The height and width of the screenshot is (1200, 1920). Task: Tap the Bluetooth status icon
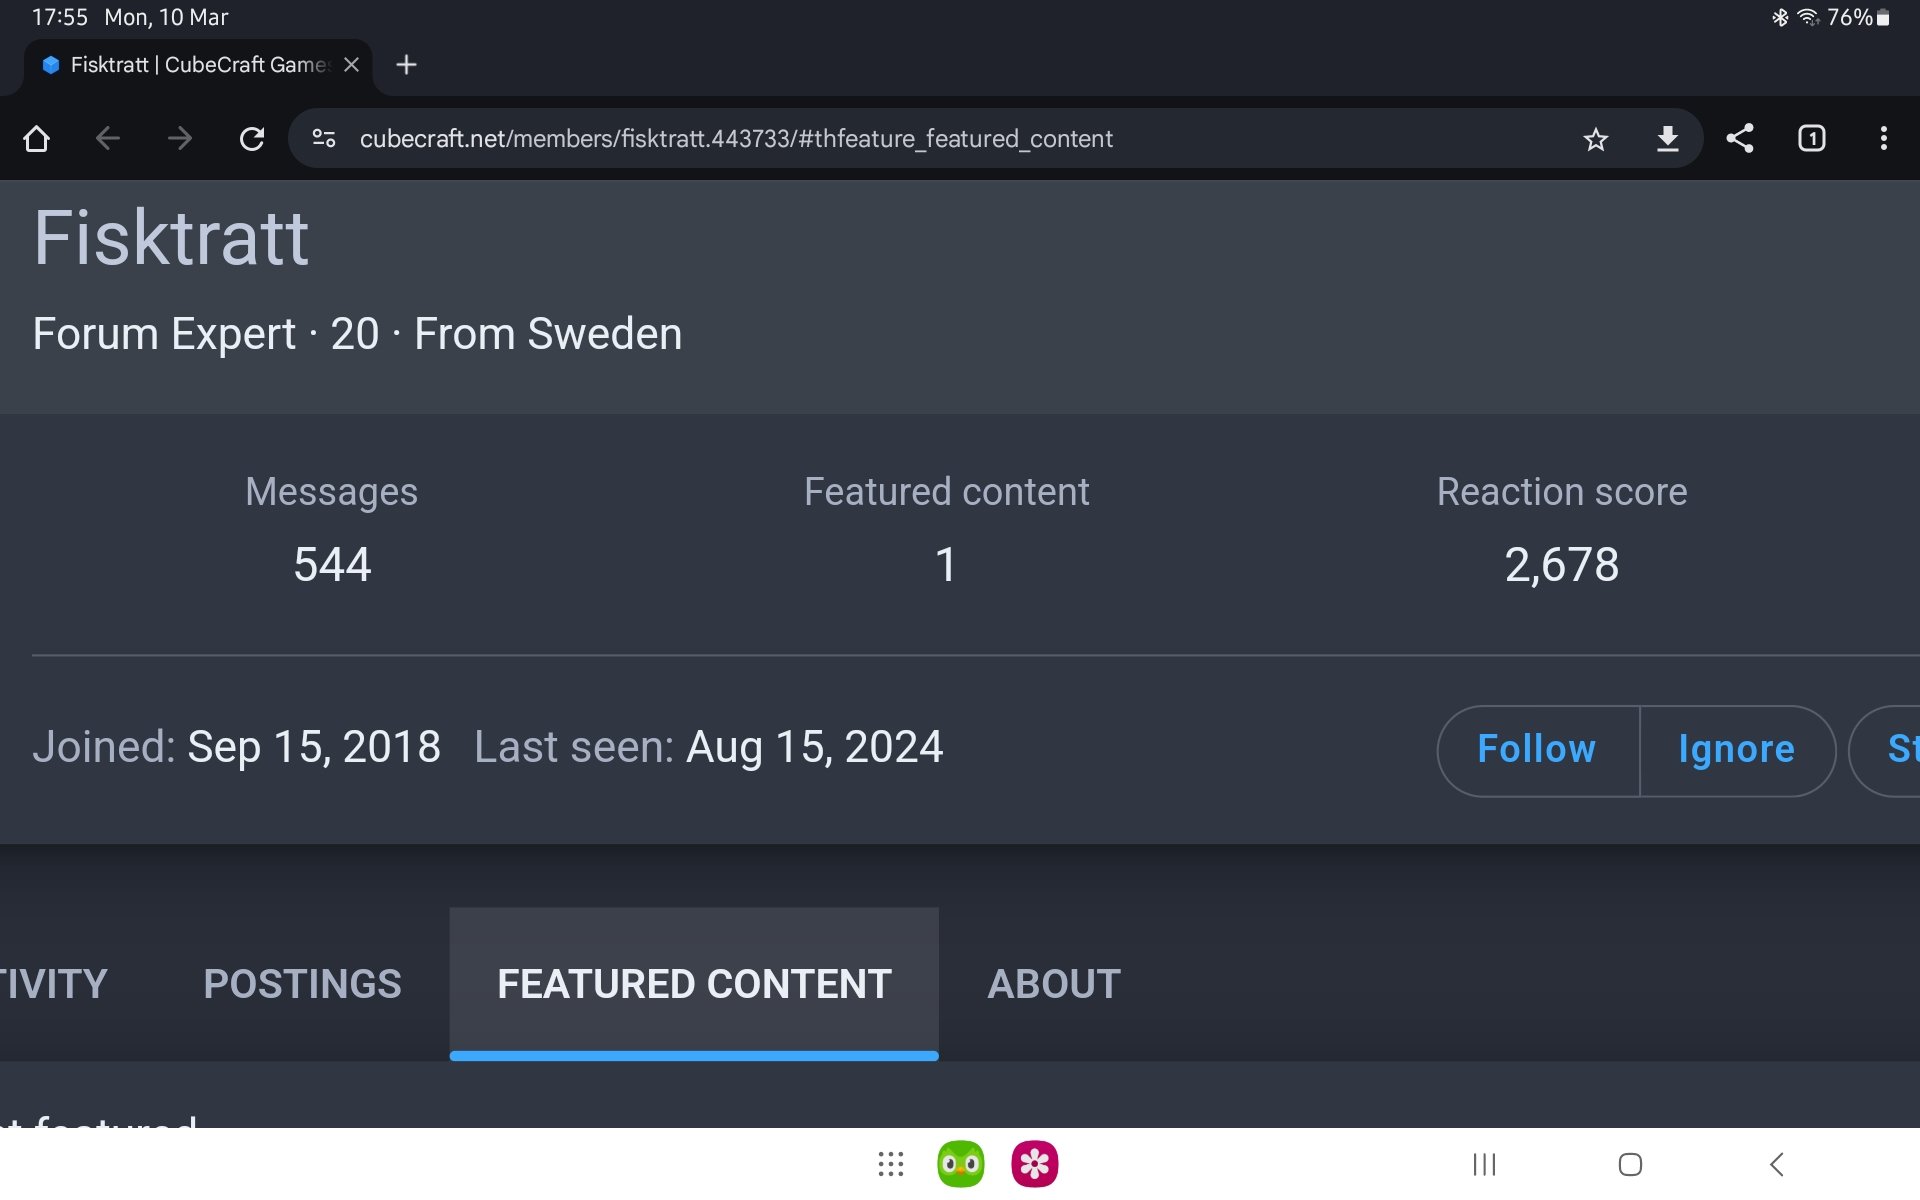click(x=1780, y=17)
